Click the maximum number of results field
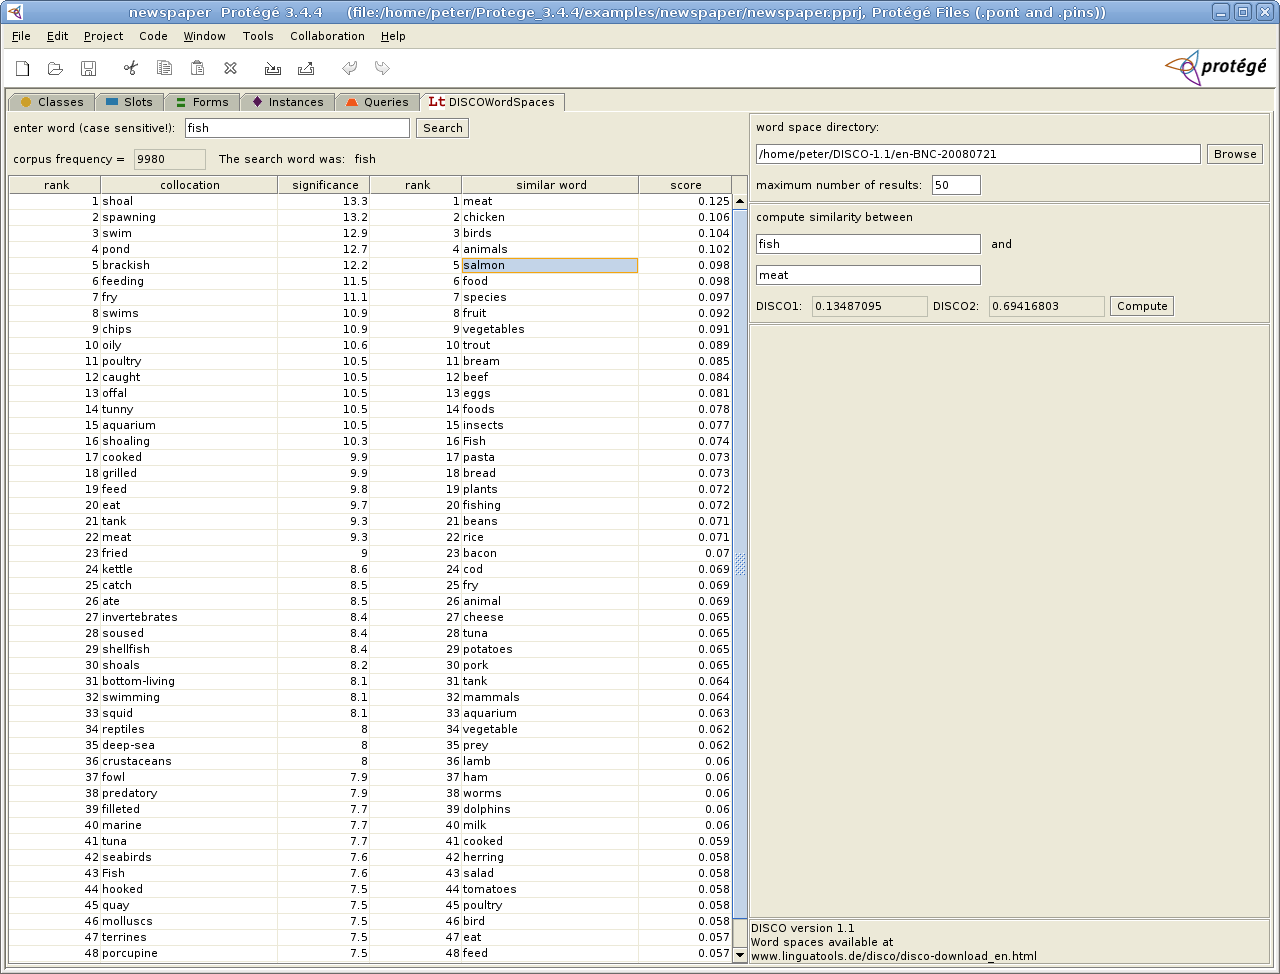Screen dimensions: 1280x974 [x=956, y=185]
